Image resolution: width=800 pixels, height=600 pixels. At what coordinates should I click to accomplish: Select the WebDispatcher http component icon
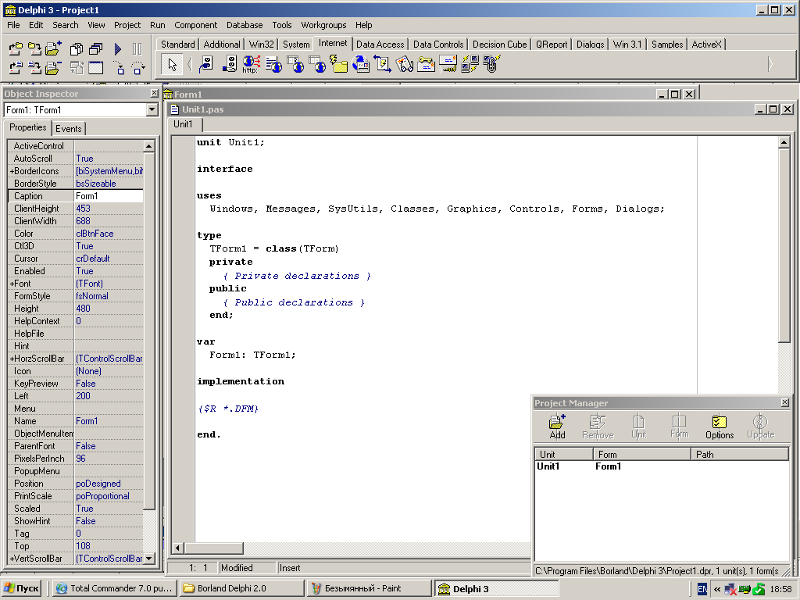[251, 64]
